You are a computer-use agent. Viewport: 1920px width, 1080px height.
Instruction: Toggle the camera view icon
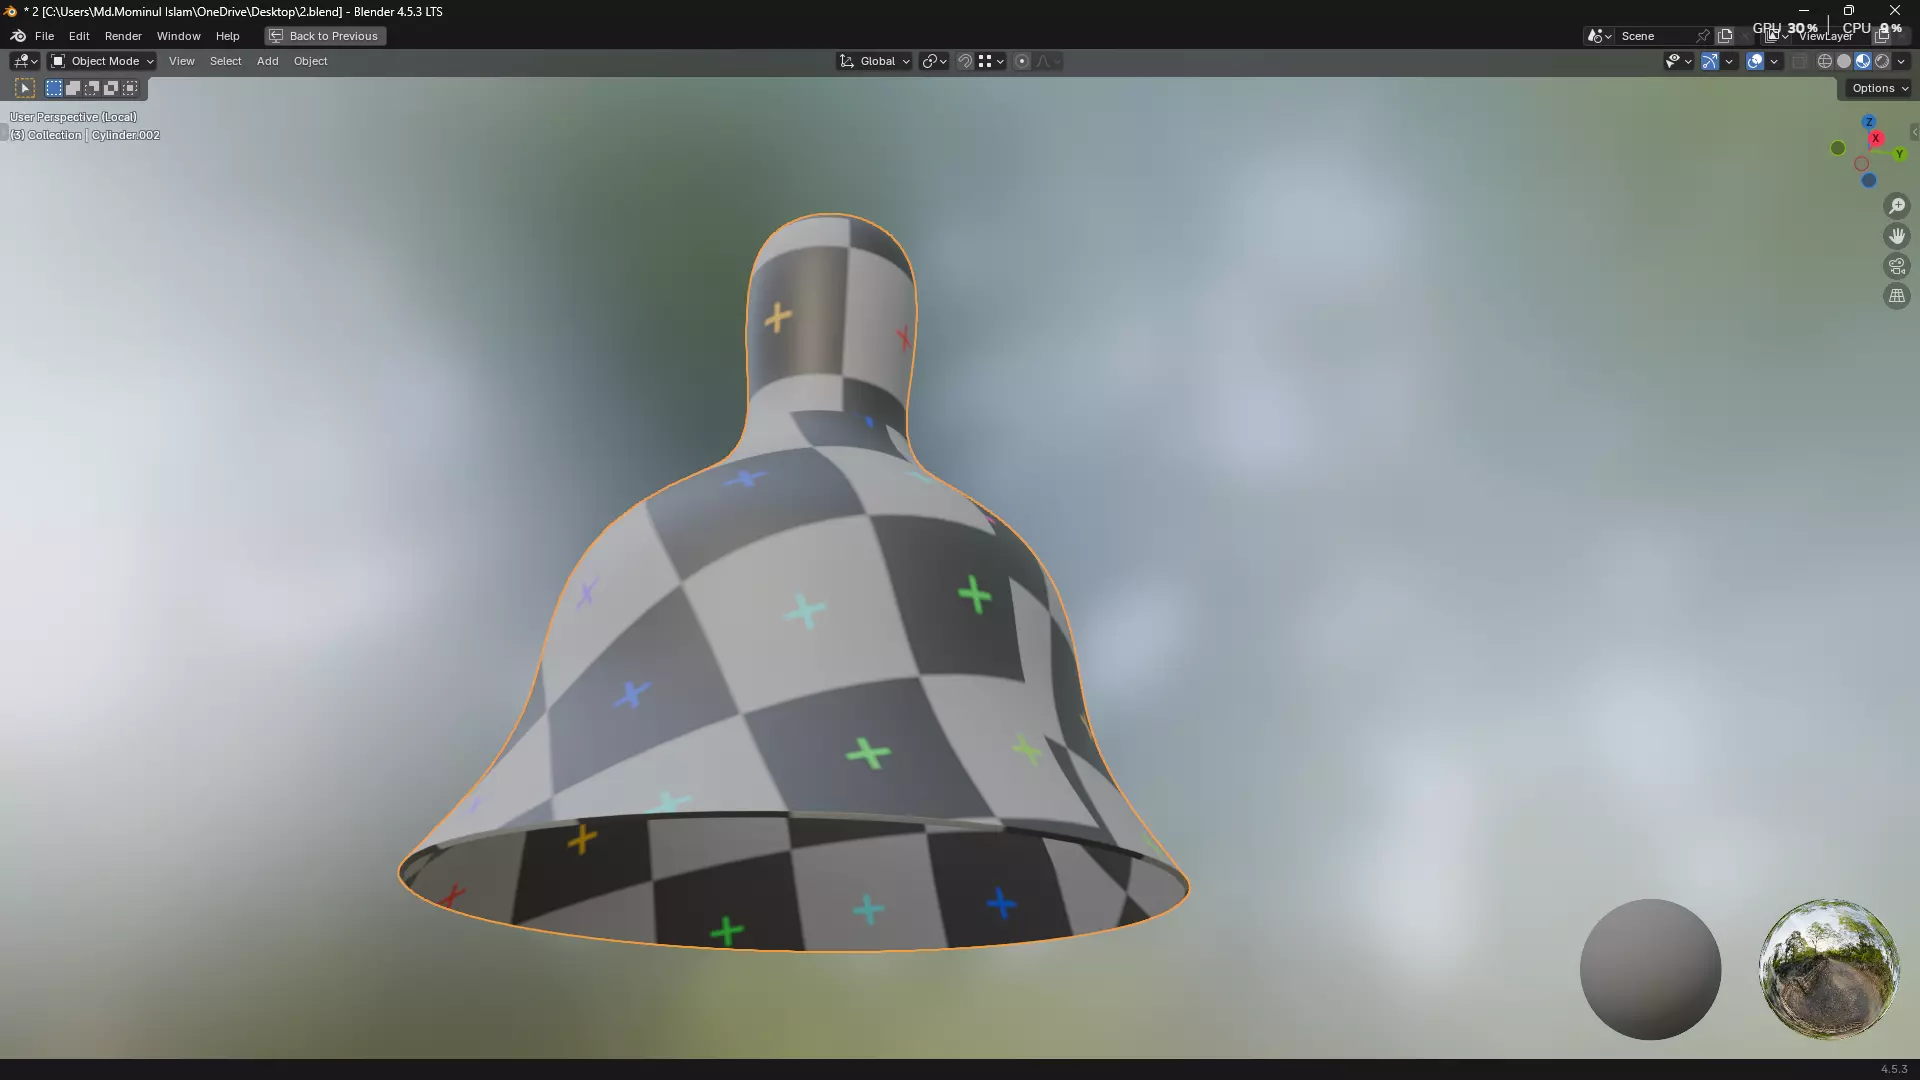tap(1897, 266)
